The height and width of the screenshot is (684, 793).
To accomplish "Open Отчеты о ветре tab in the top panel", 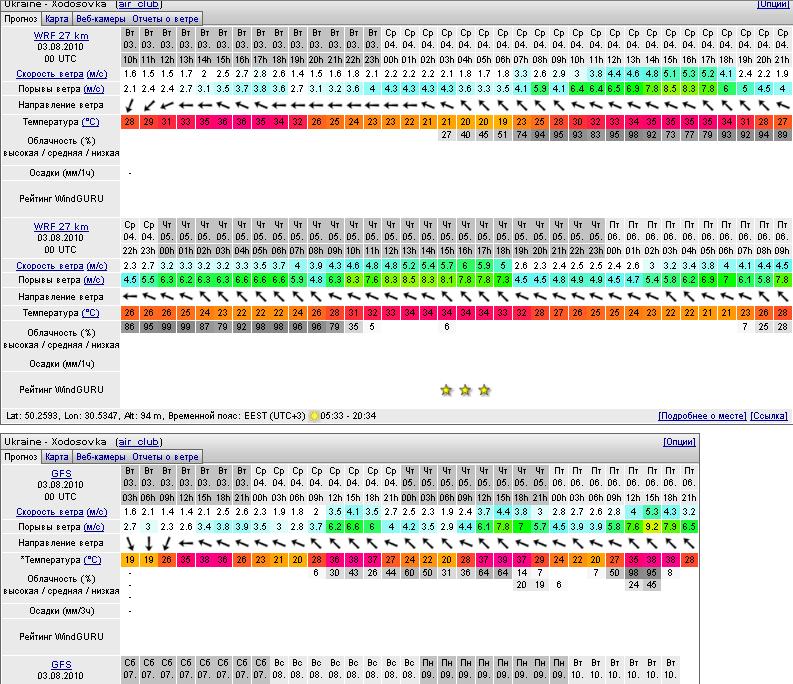I will (x=165, y=18).
